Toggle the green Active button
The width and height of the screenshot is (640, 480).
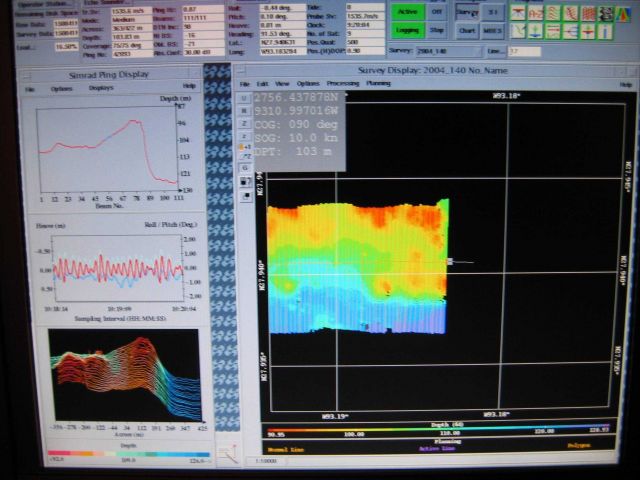(x=407, y=12)
